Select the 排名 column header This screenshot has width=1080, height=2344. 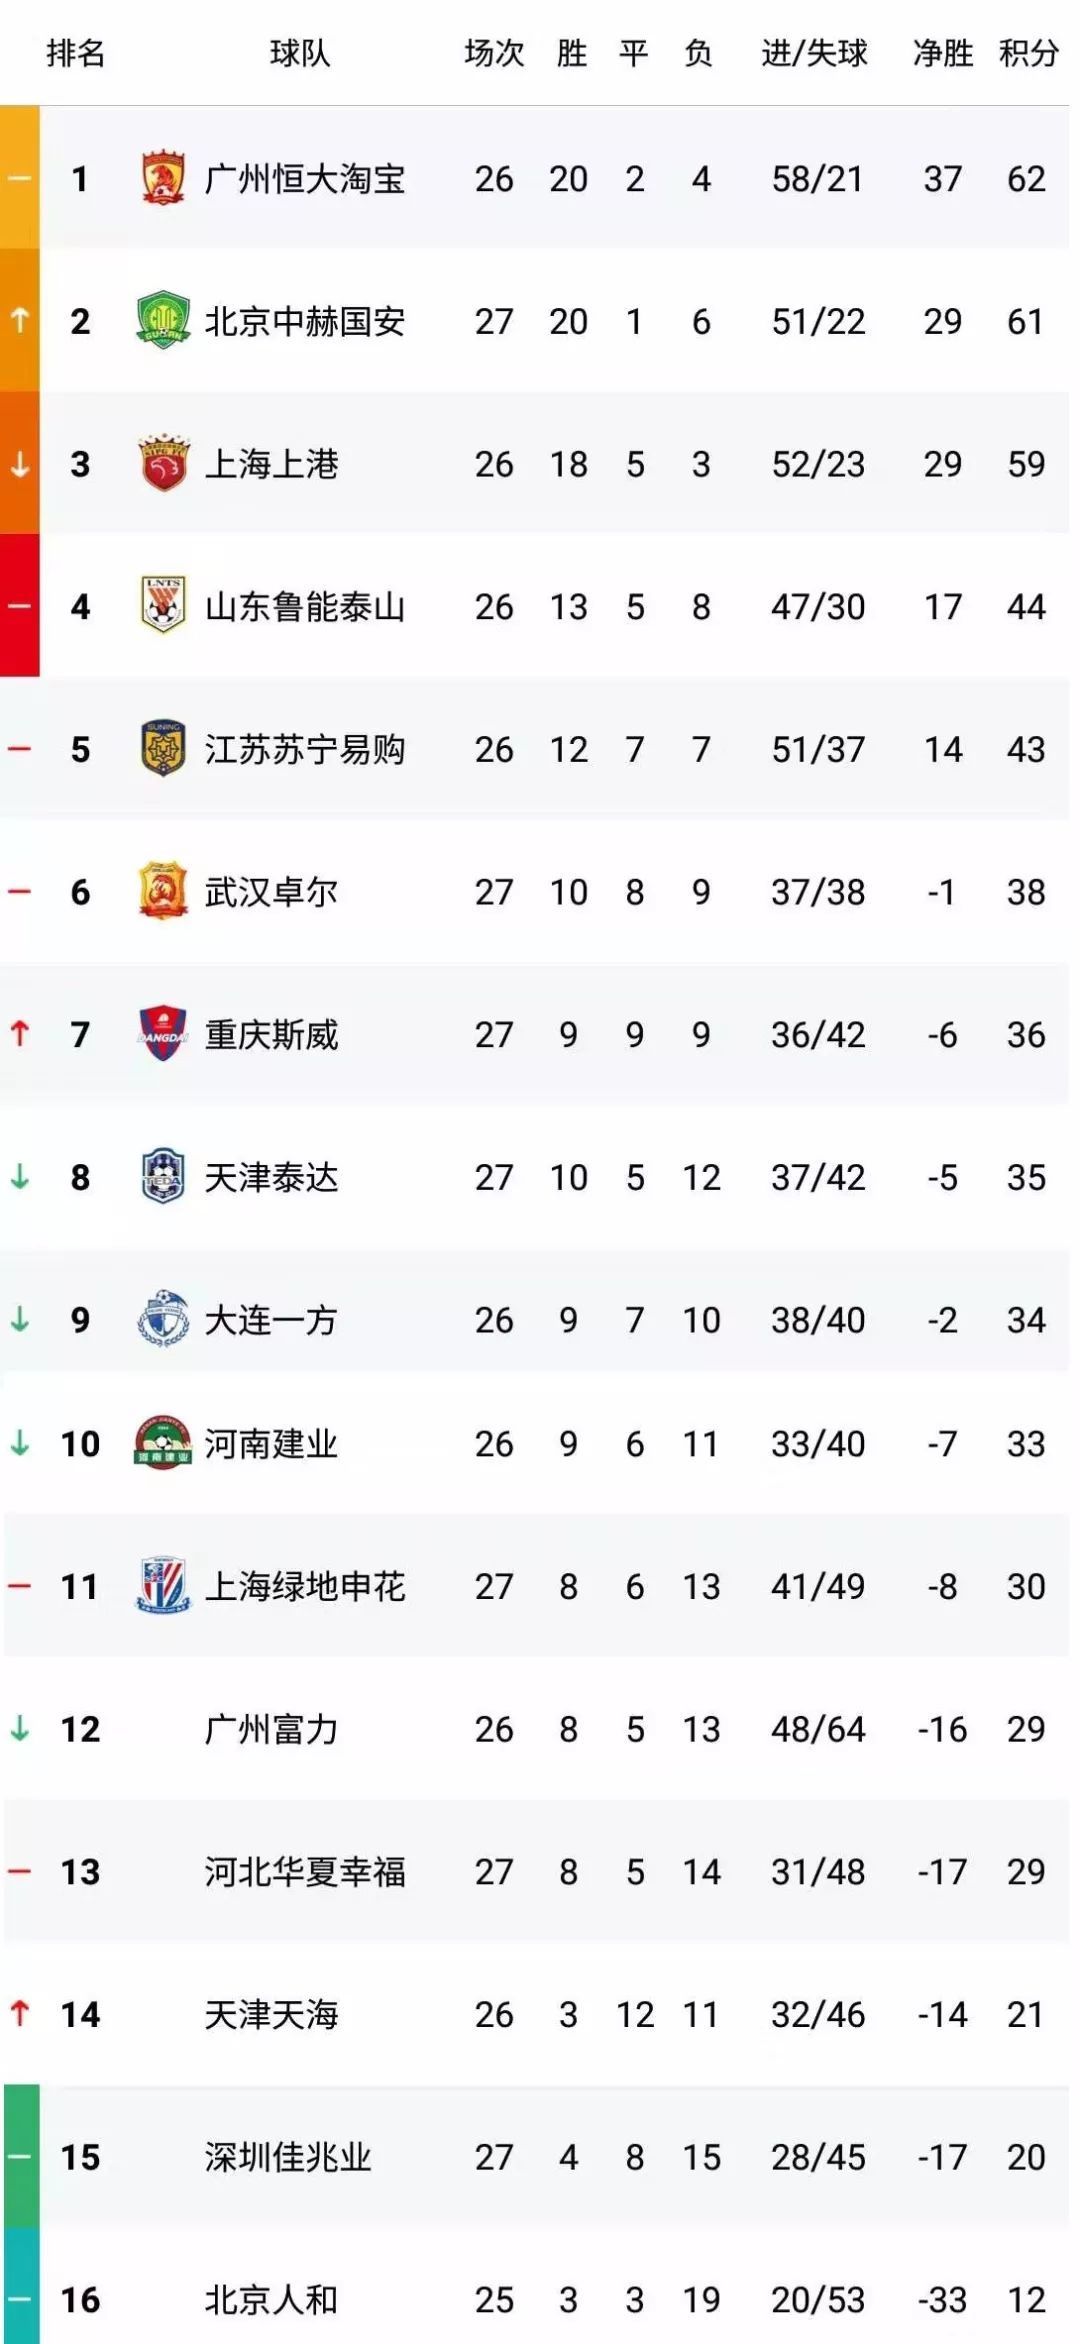tap(76, 52)
